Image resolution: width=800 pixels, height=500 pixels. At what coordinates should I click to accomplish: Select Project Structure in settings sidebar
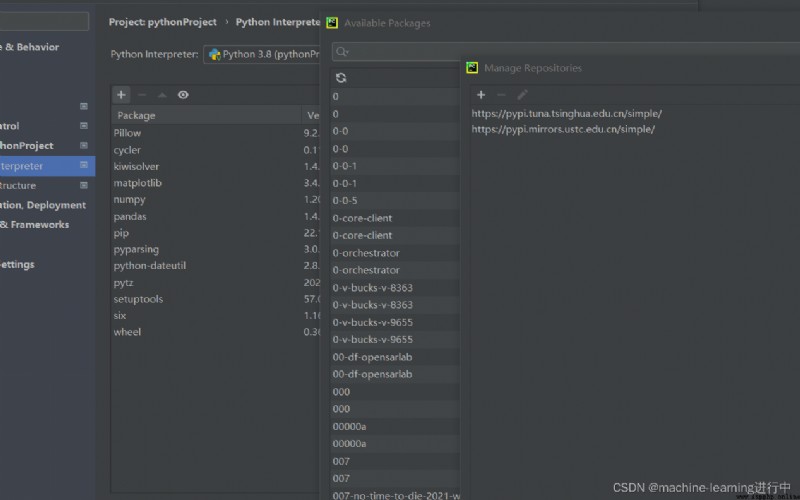point(18,185)
